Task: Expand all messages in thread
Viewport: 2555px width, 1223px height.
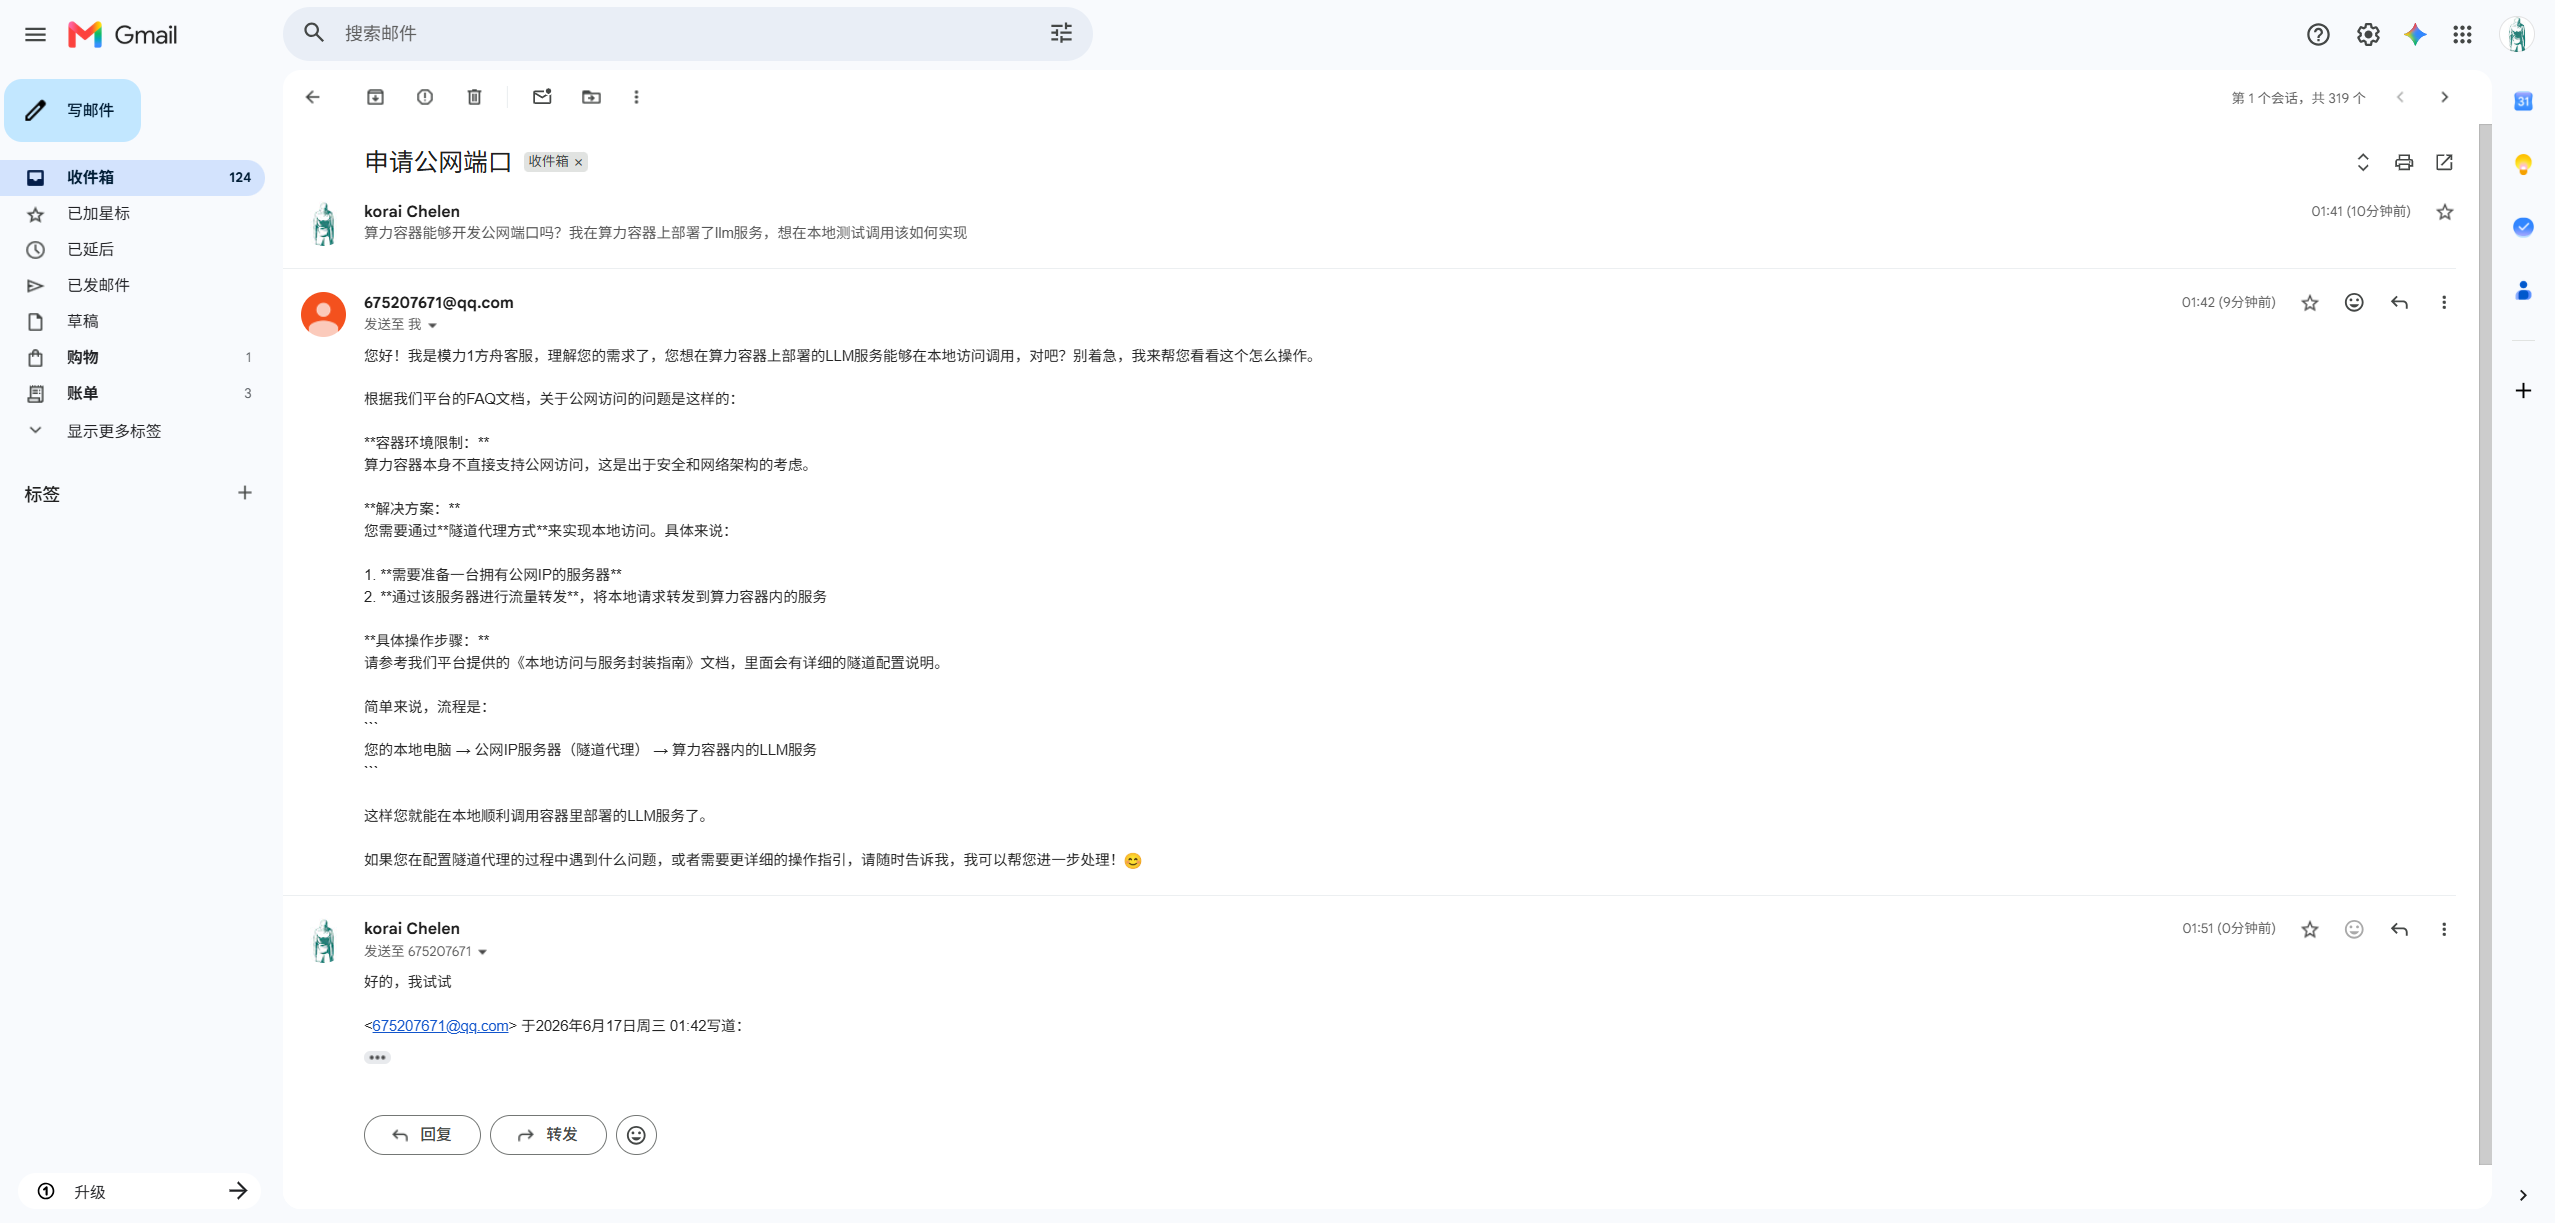Action: point(2363,162)
